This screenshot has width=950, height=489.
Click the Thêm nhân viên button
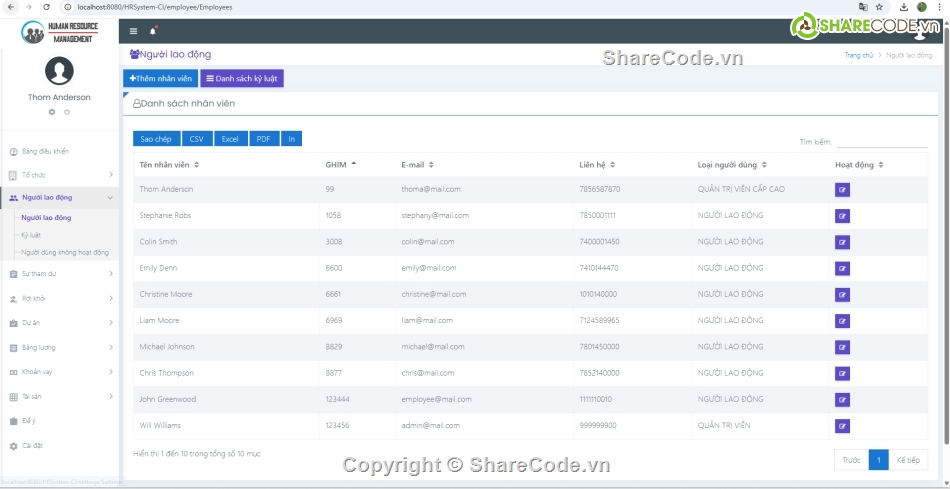161,79
